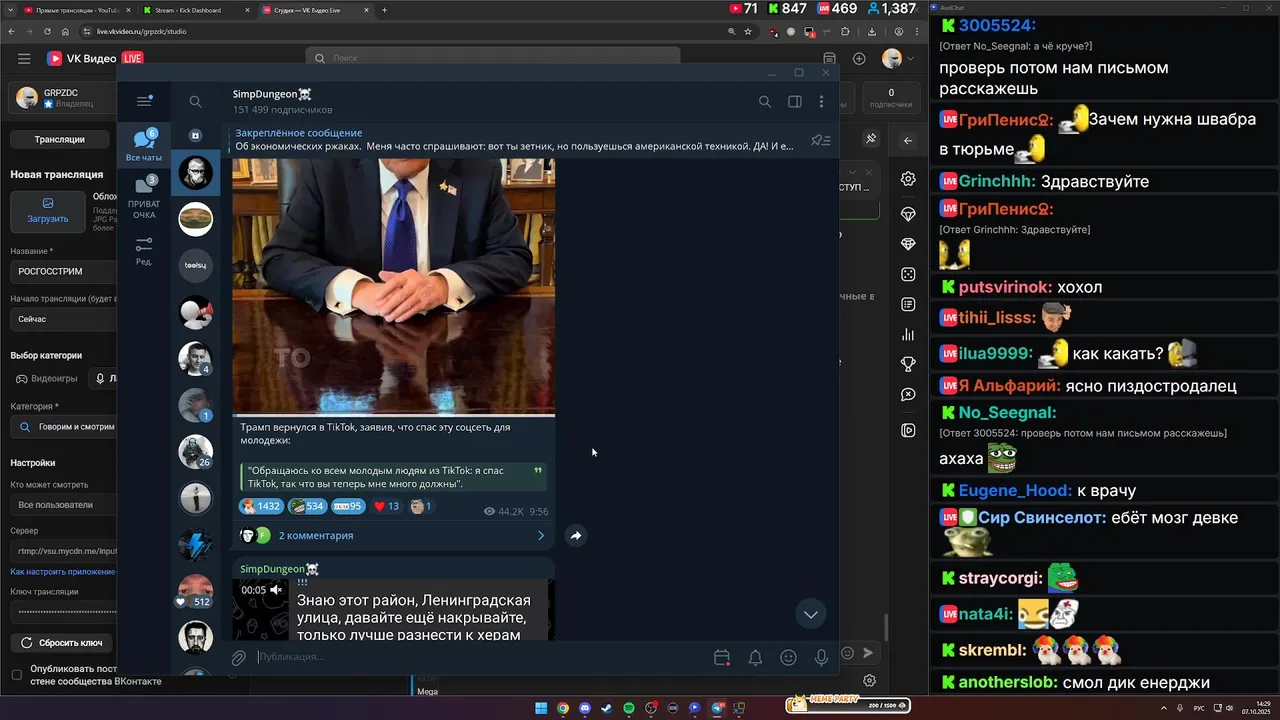Click the 95 reaction on Trump post
Screen dimensions: 1280x720
coord(348,506)
